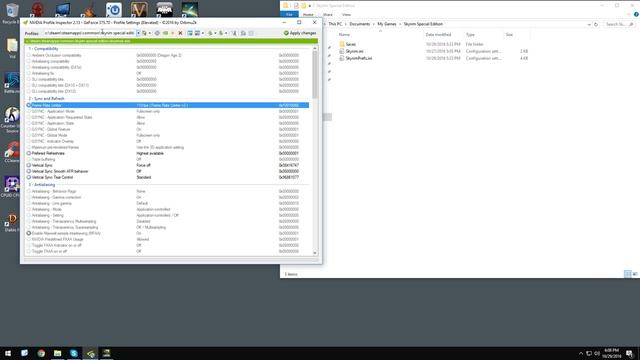Click the Inspector vertical scrollbar thumb

(x=315, y=74)
